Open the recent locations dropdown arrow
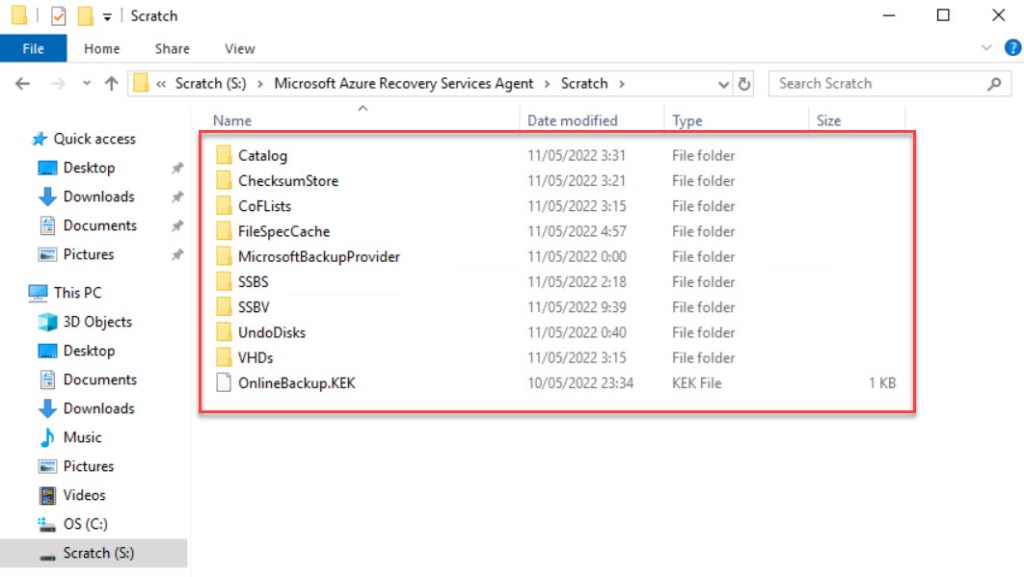The width and height of the screenshot is (1024, 577). tap(86, 84)
